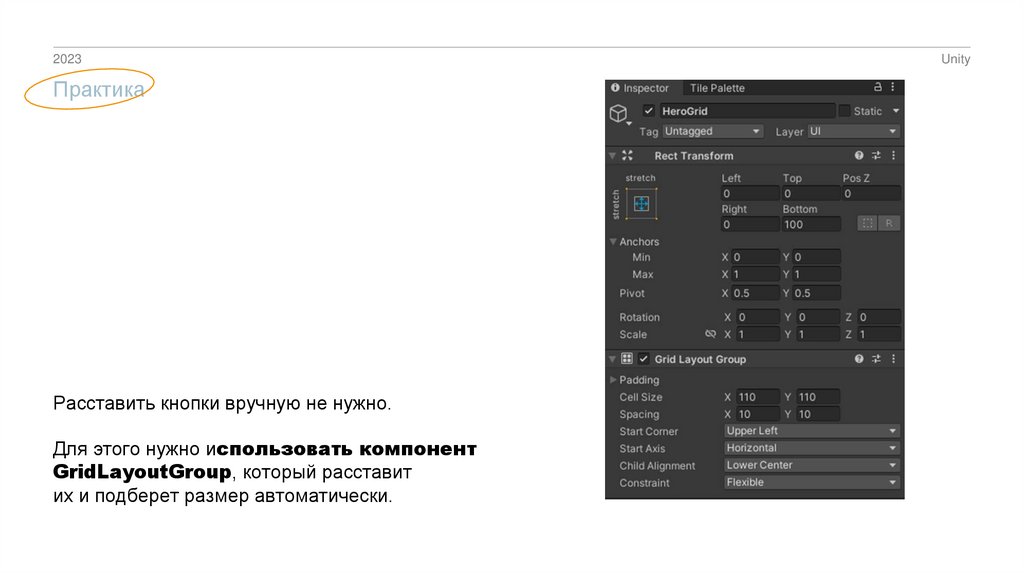Open Child Alignment dropdown showing Lower Center
The width and height of the screenshot is (1024, 574).
pos(812,465)
